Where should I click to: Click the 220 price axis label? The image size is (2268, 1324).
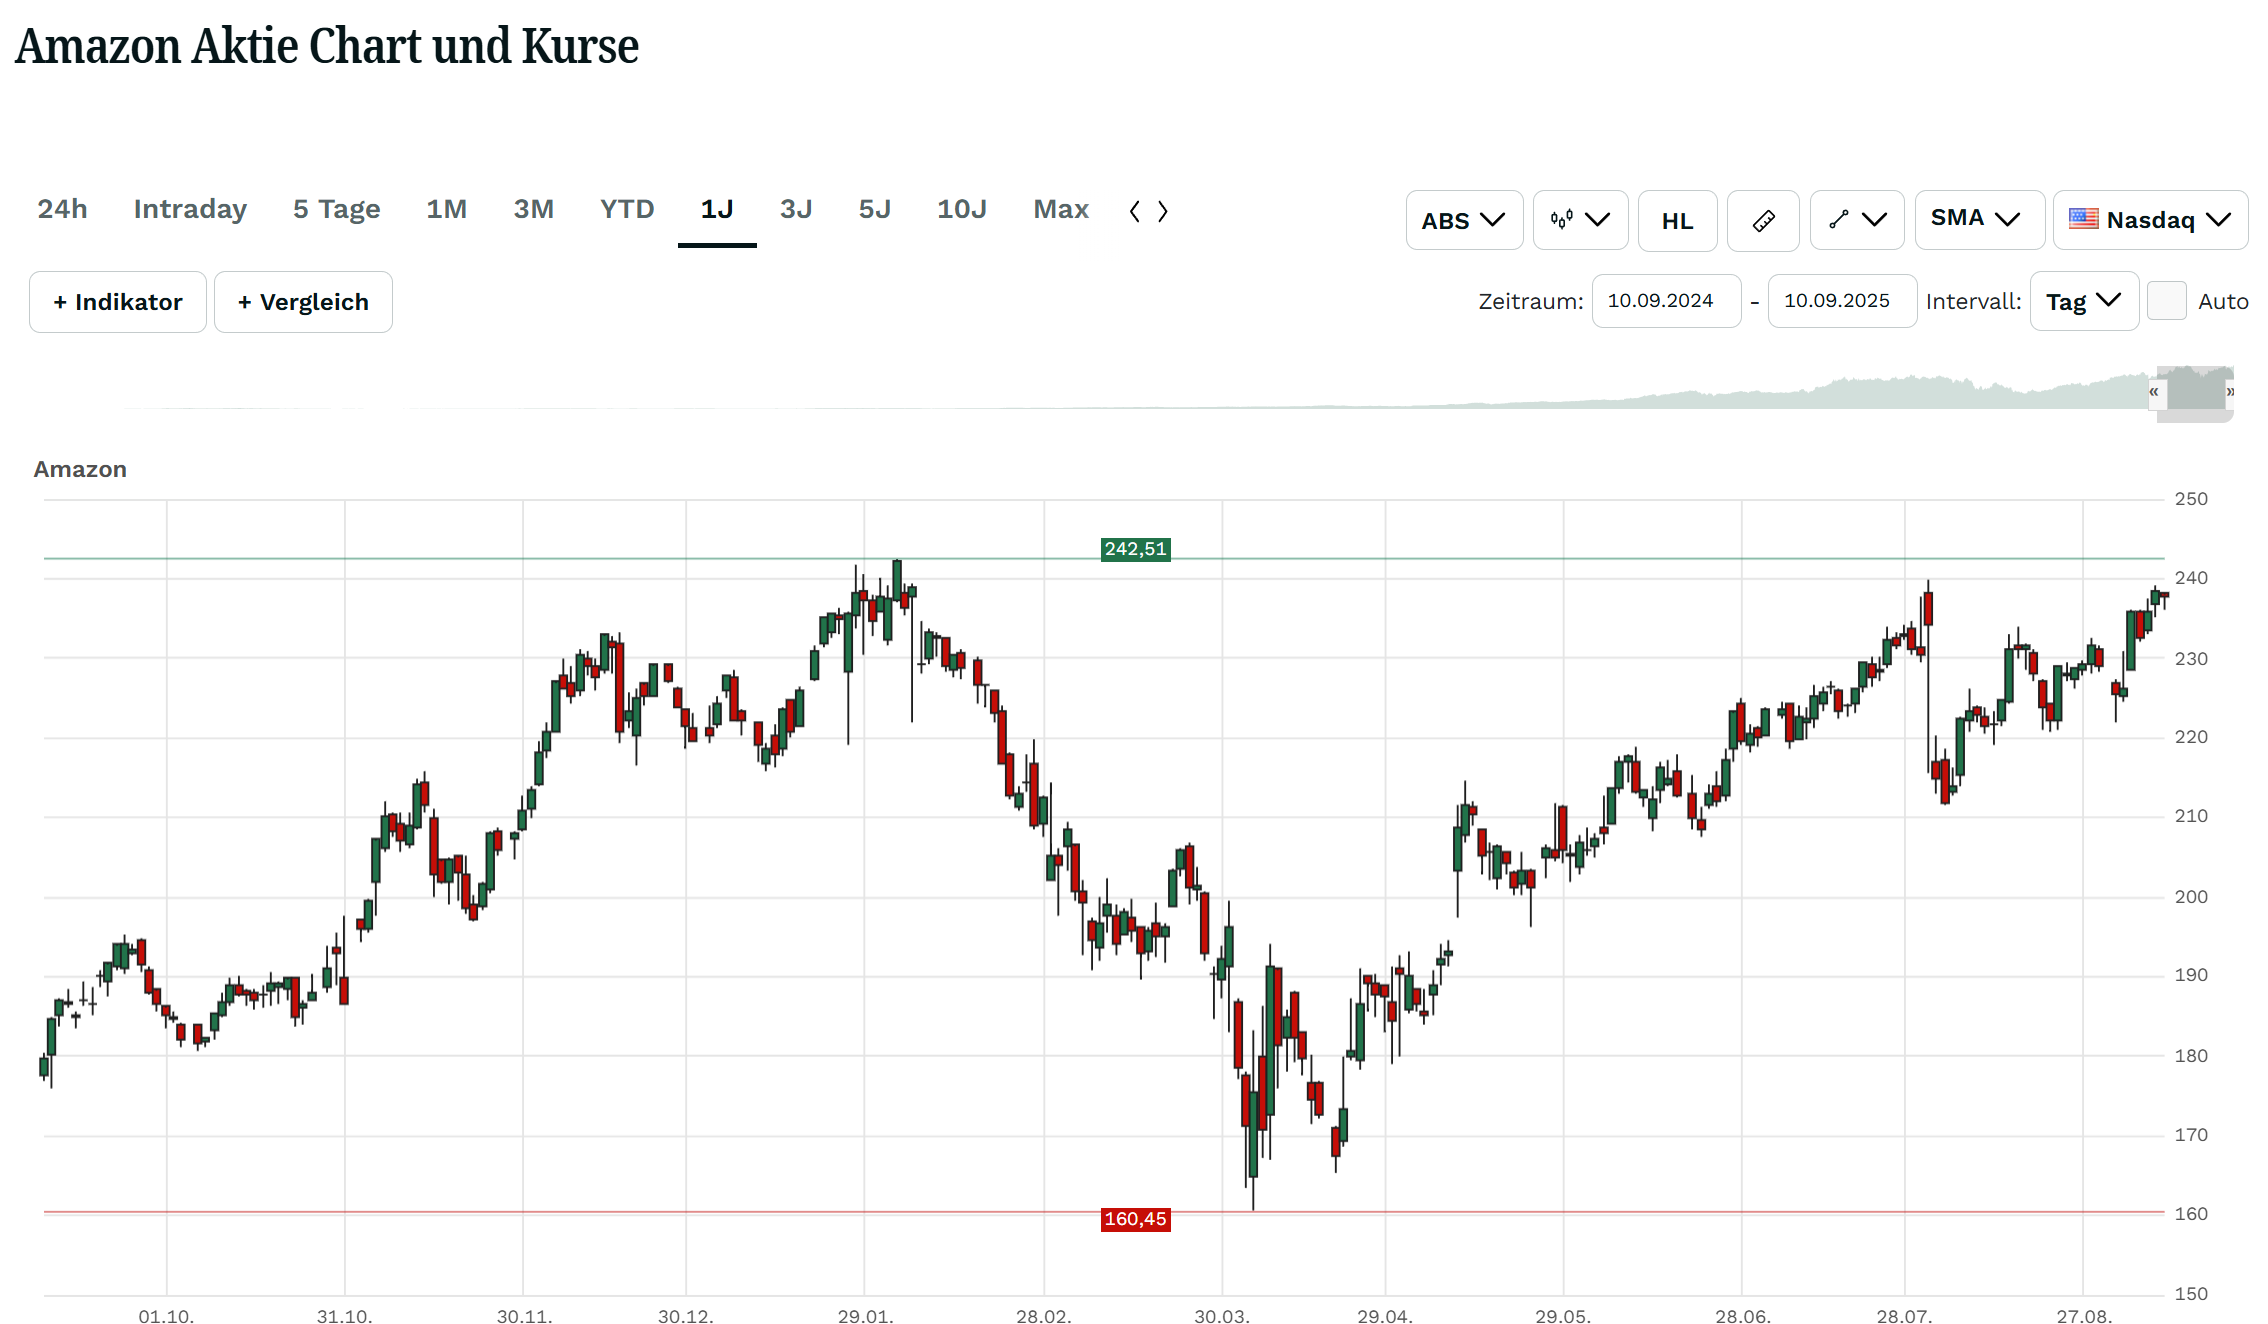tap(2191, 737)
